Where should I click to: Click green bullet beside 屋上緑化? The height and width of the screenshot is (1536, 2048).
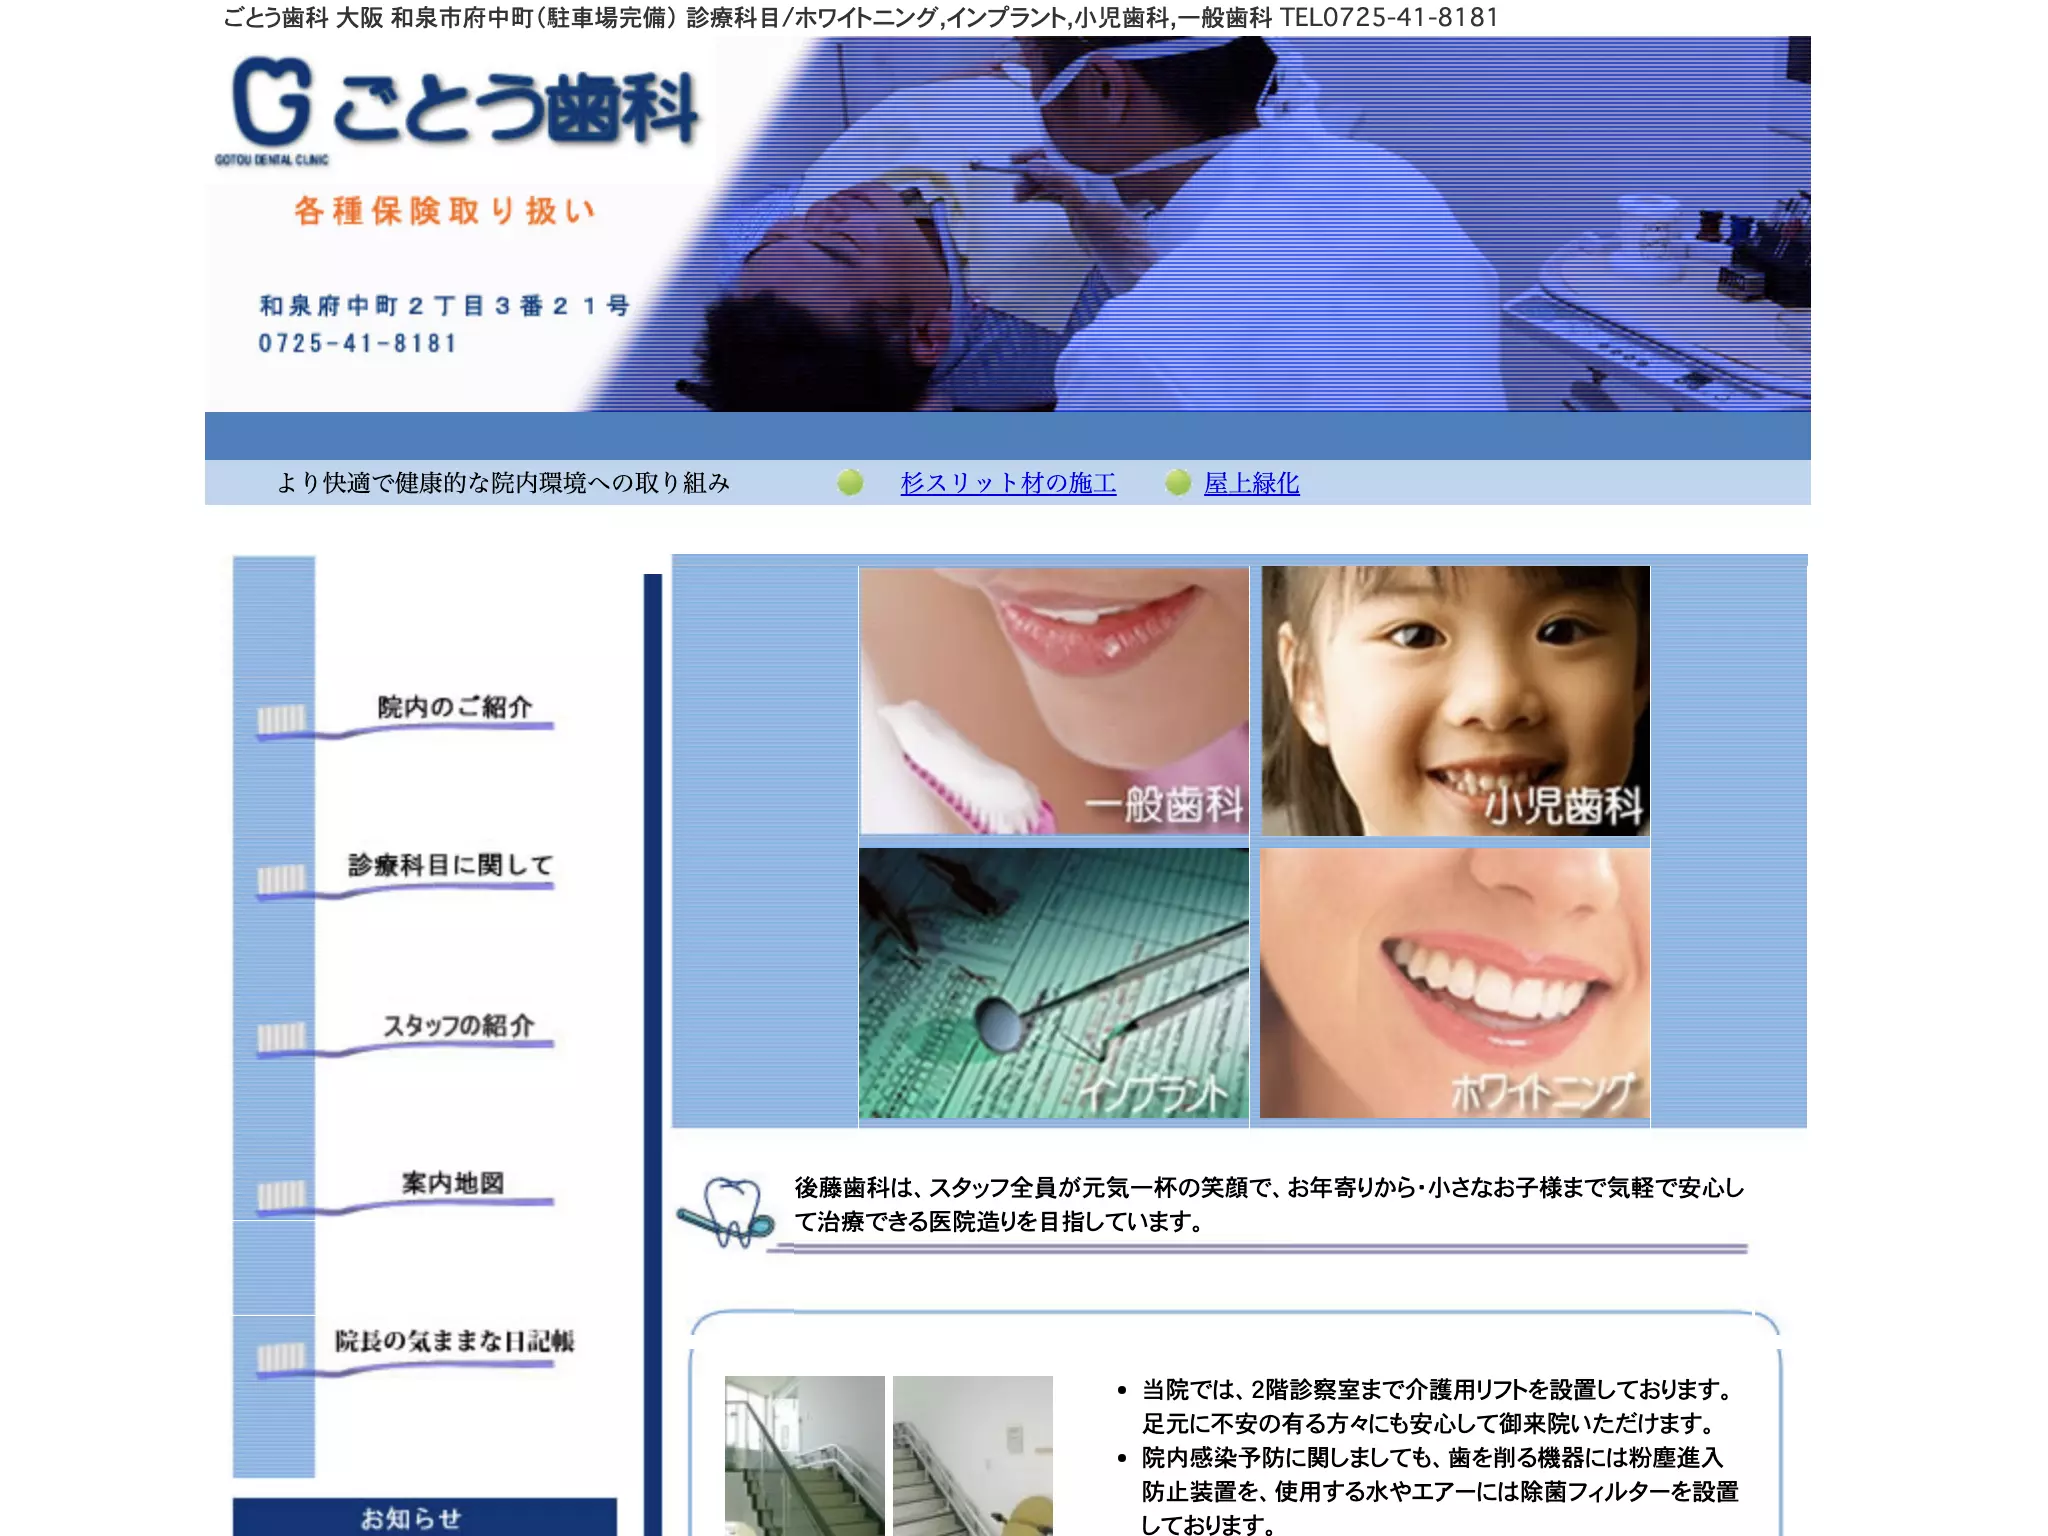[x=1178, y=483]
